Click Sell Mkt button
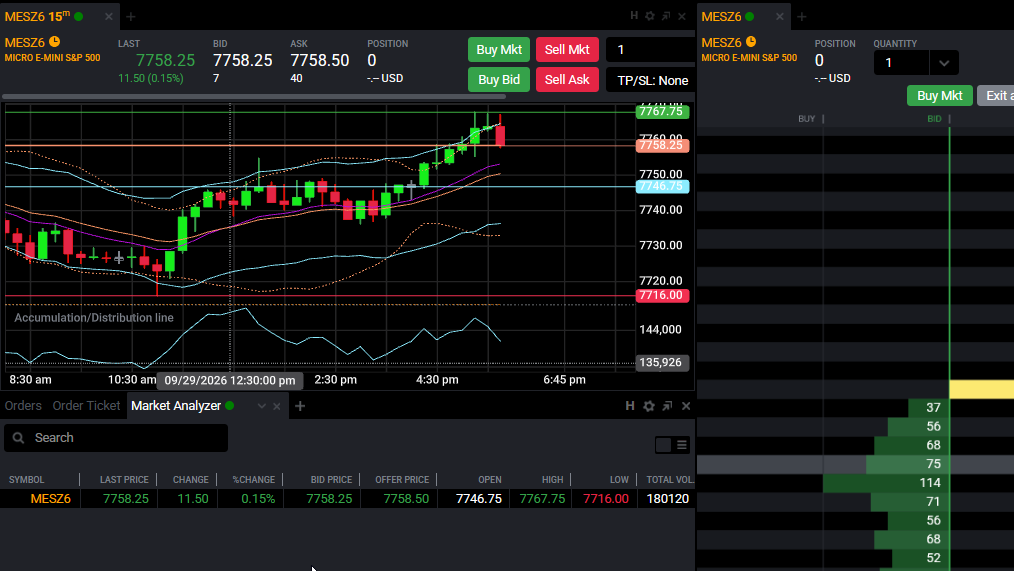 [x=567, y=50]
